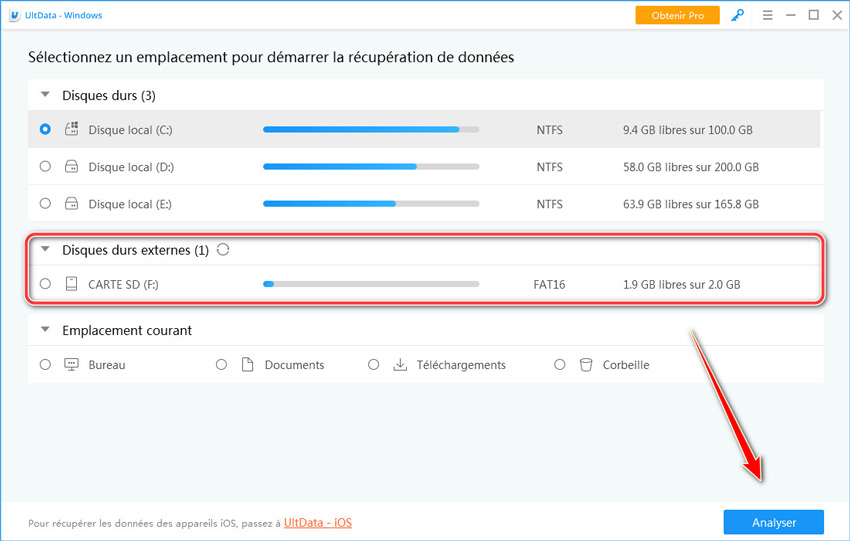850x541 pixels.
Task: Select the CARTE SD (F:) radio button
Action: point(45,284)
